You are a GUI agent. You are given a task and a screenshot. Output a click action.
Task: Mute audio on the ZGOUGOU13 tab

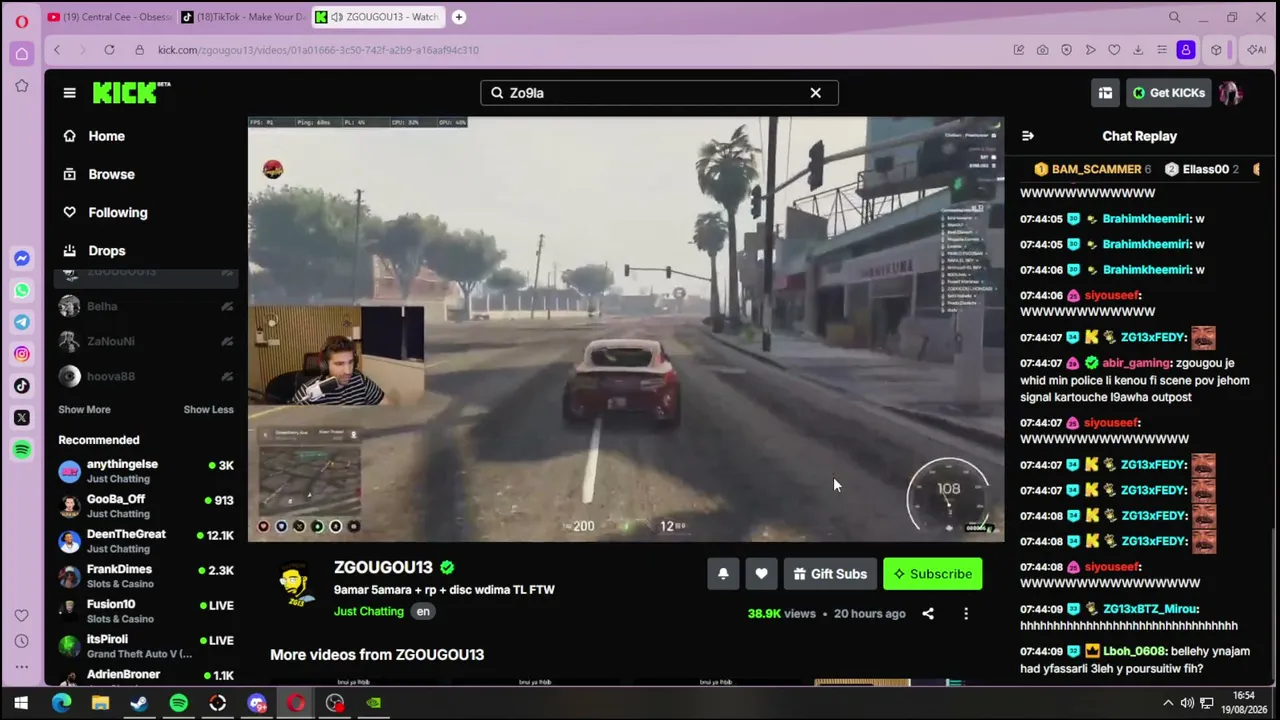click(x=337, y=17)
